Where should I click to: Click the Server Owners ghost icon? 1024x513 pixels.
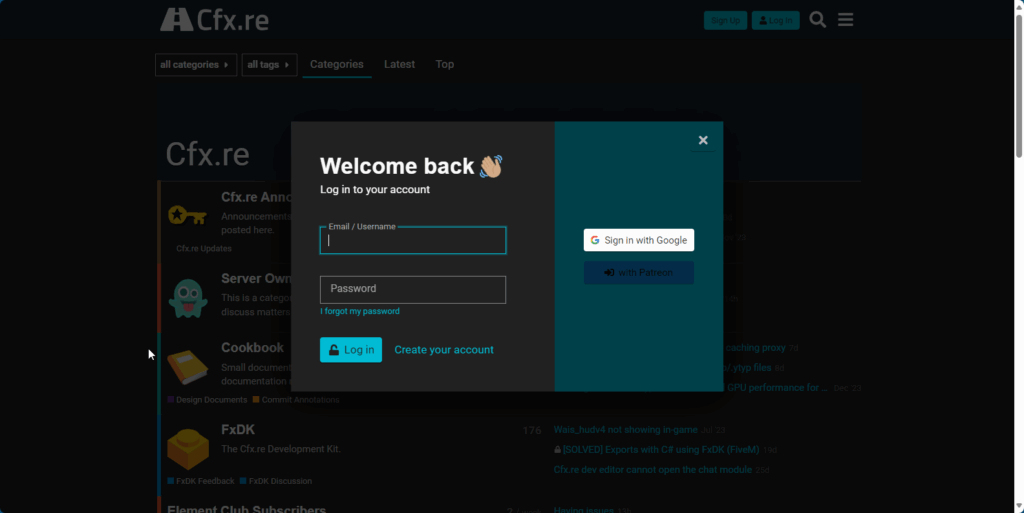[x=188, y=298]
